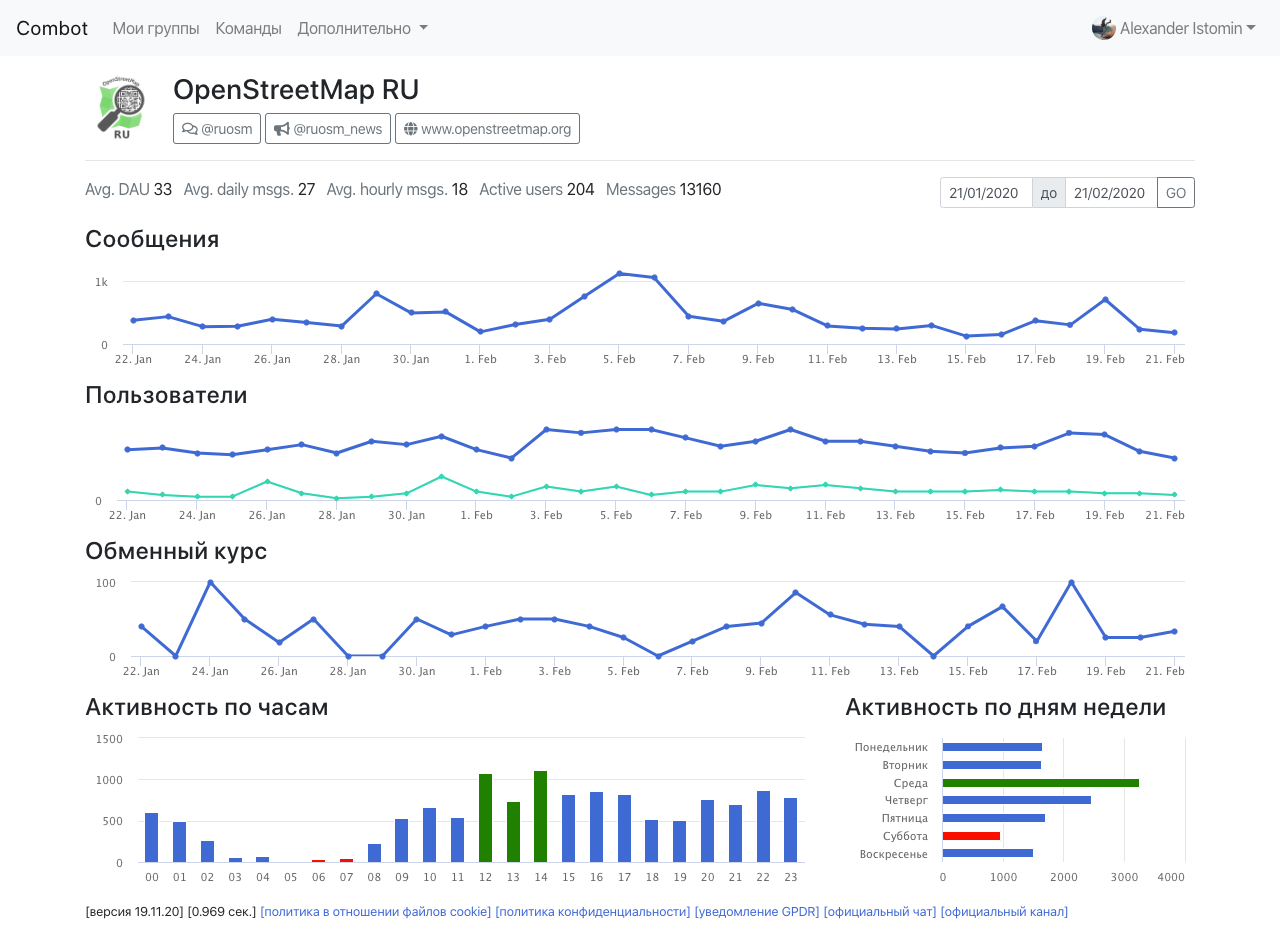Go to Мои группы
Screen dimensions: 1280x934
(x=156, y=28)
